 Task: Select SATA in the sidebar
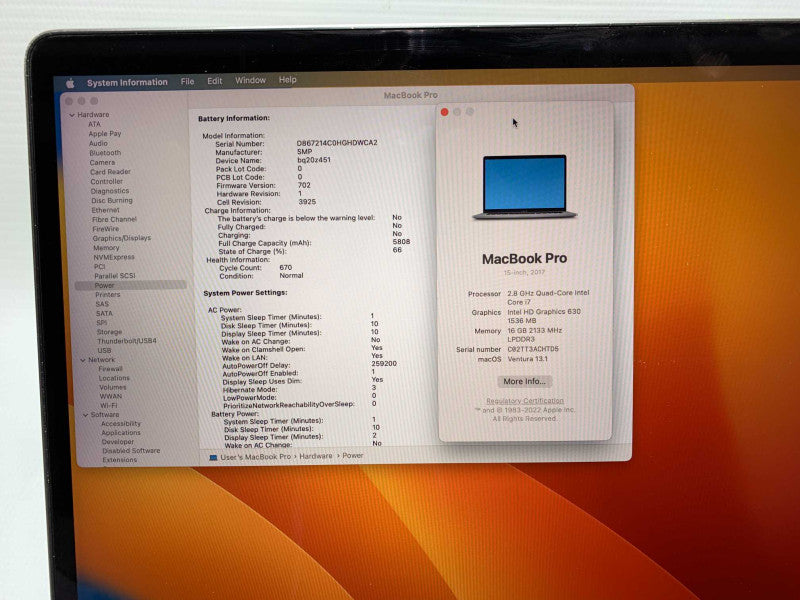pos(104,313)
